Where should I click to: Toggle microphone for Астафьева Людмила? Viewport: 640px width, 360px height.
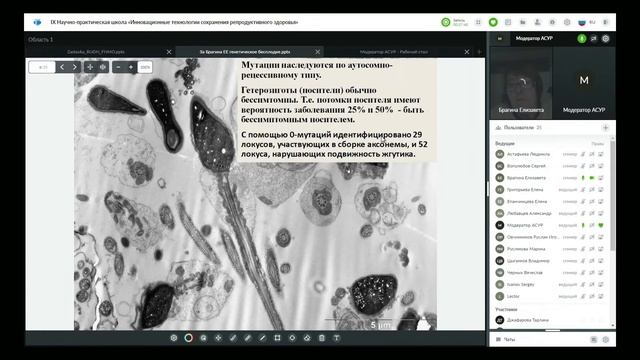pyautogui.click(x=583, y=154)
